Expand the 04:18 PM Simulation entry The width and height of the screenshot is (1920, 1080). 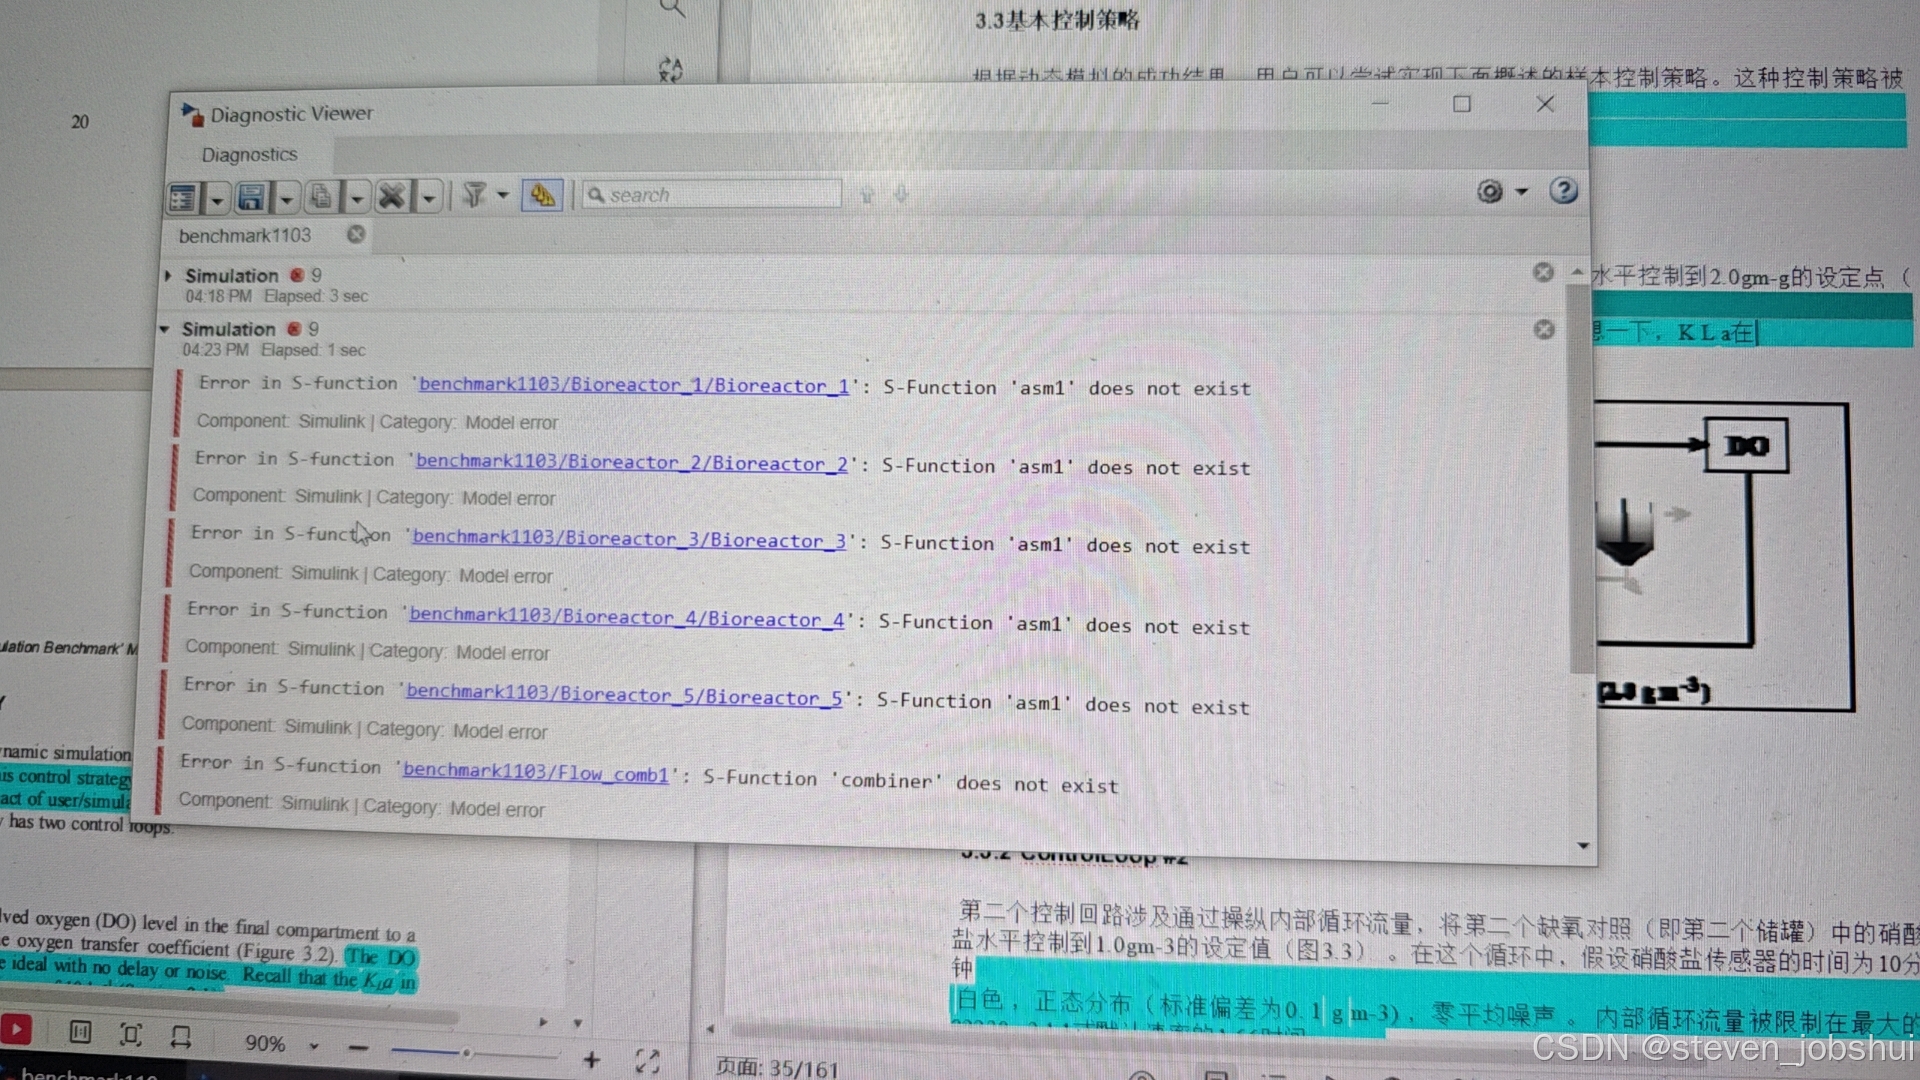(168, 275)
